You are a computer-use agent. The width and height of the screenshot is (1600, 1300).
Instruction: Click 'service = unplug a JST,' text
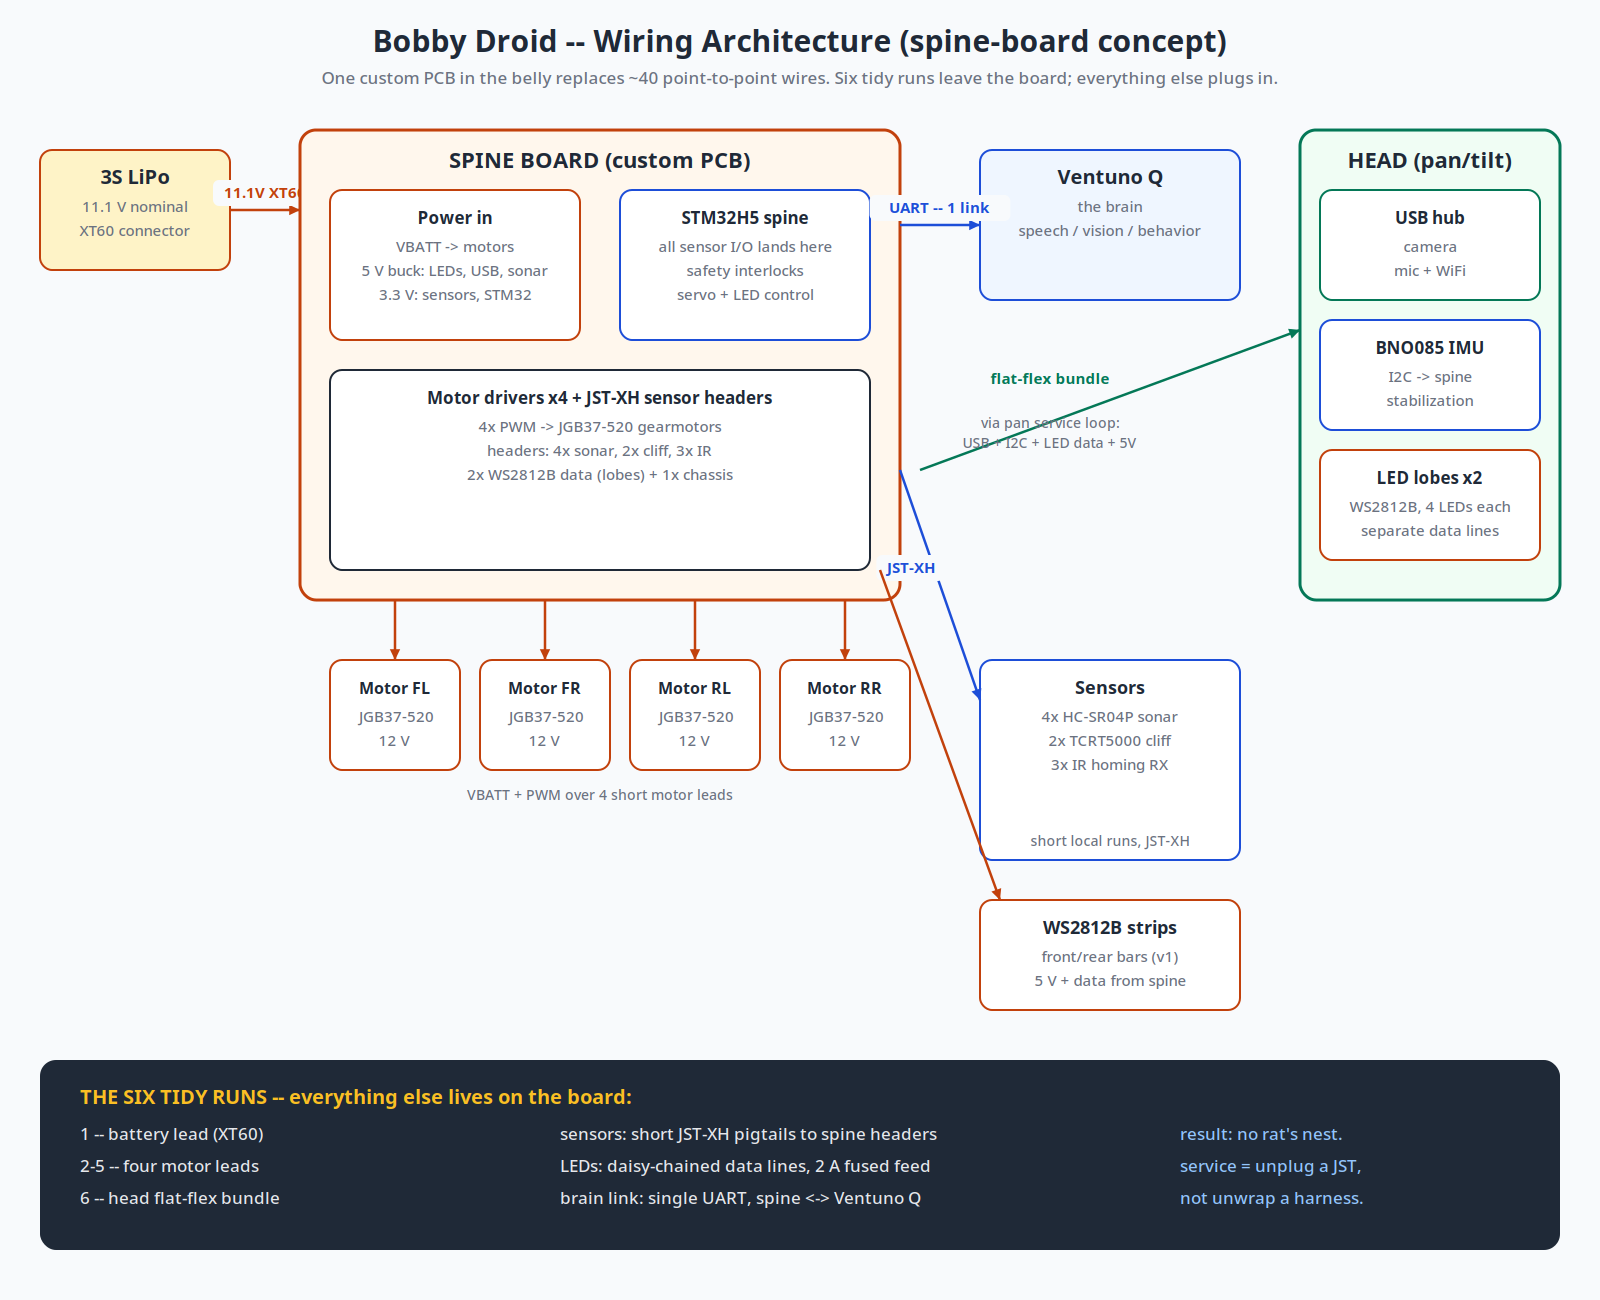(x=1271, y=1166)
